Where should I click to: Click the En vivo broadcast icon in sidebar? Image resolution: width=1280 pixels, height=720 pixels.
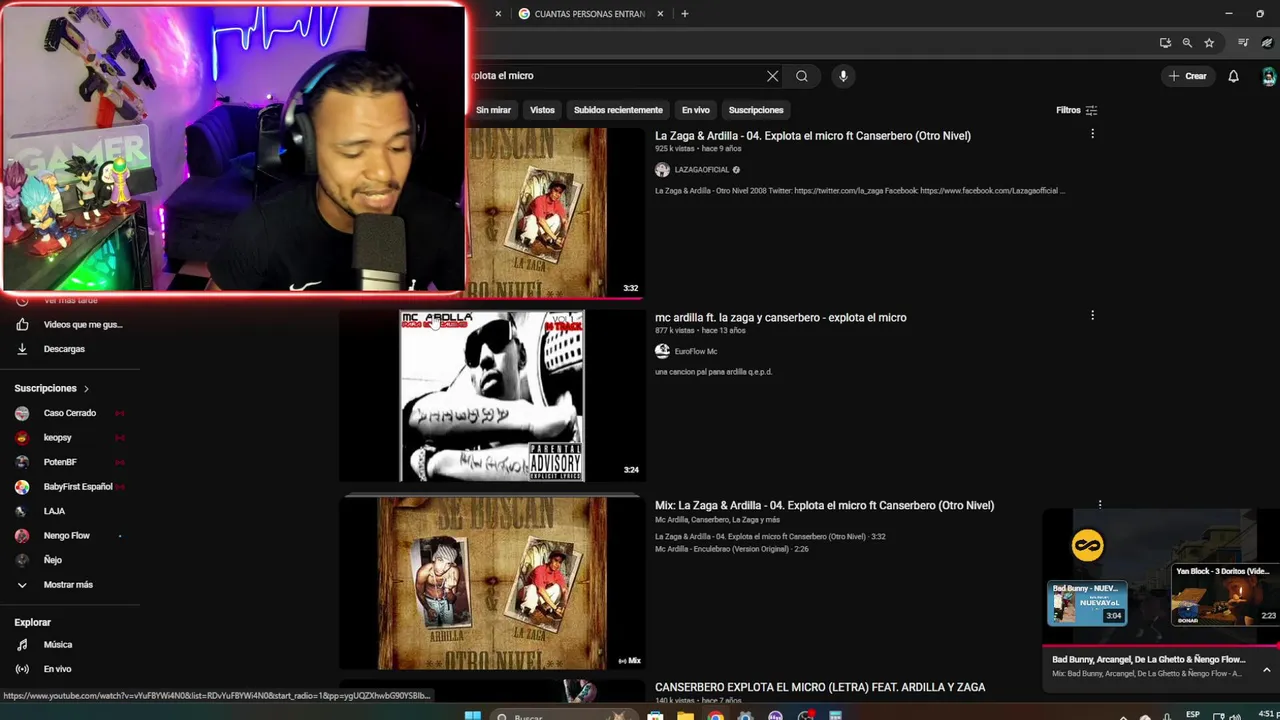point(22,669)
